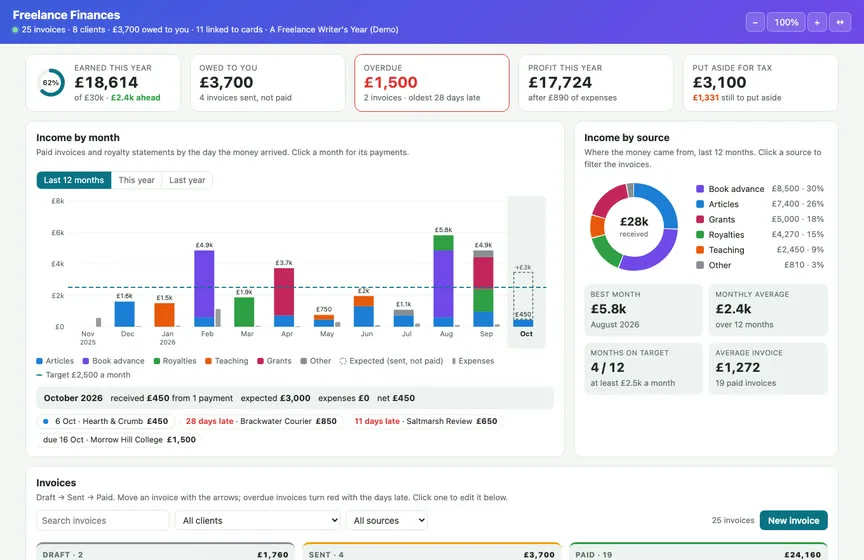Click the Best Month £5.8k tile
The width and height of the screenshot is (864, 560).
coord(643,310)
